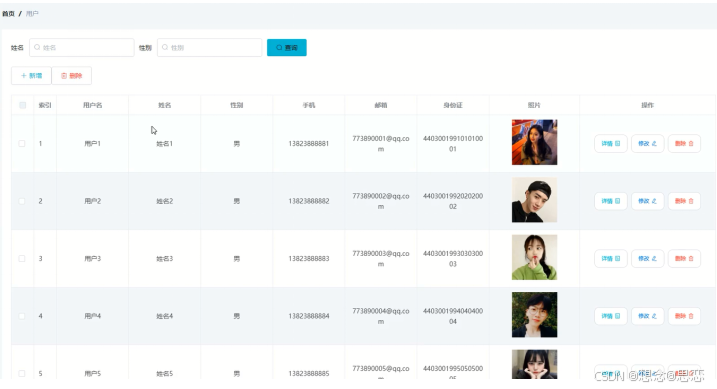Click the 姓名4 name cell

click(x=165, y=316)
